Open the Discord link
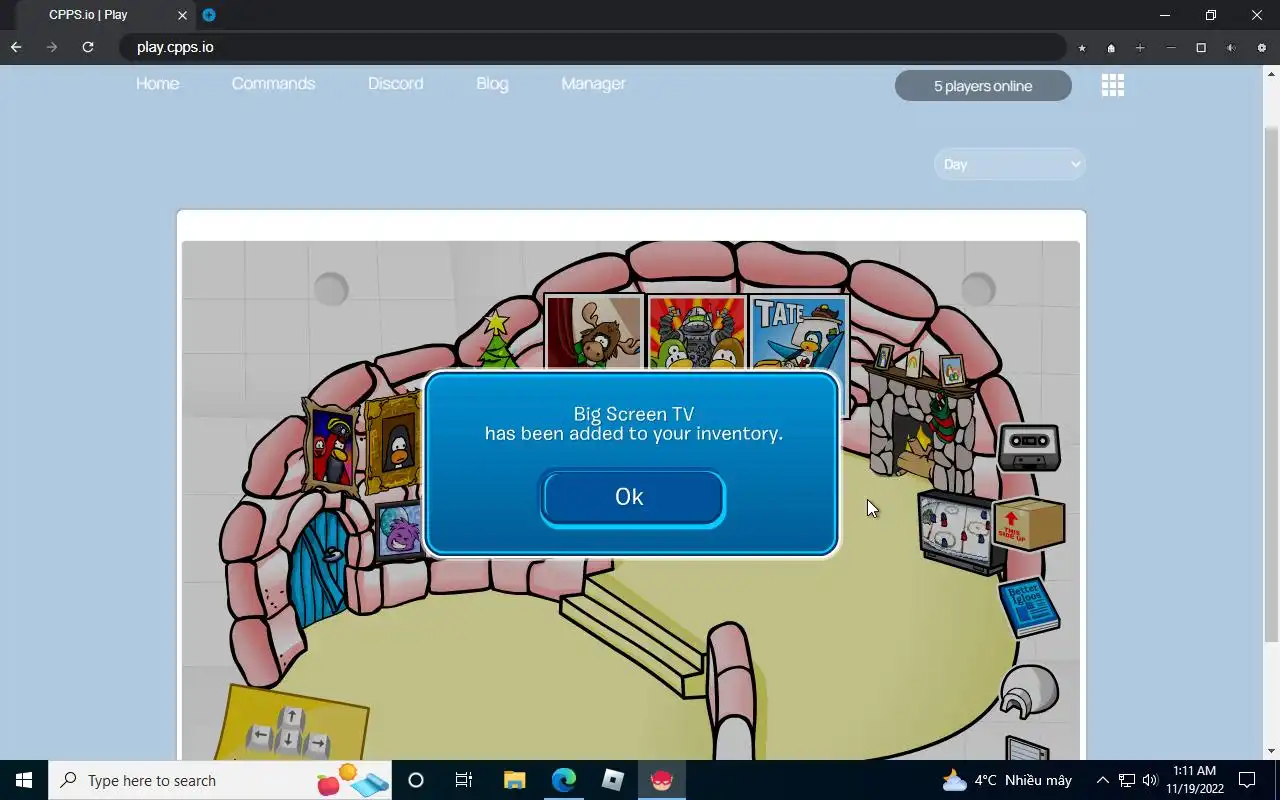 [x=395, y=84]
